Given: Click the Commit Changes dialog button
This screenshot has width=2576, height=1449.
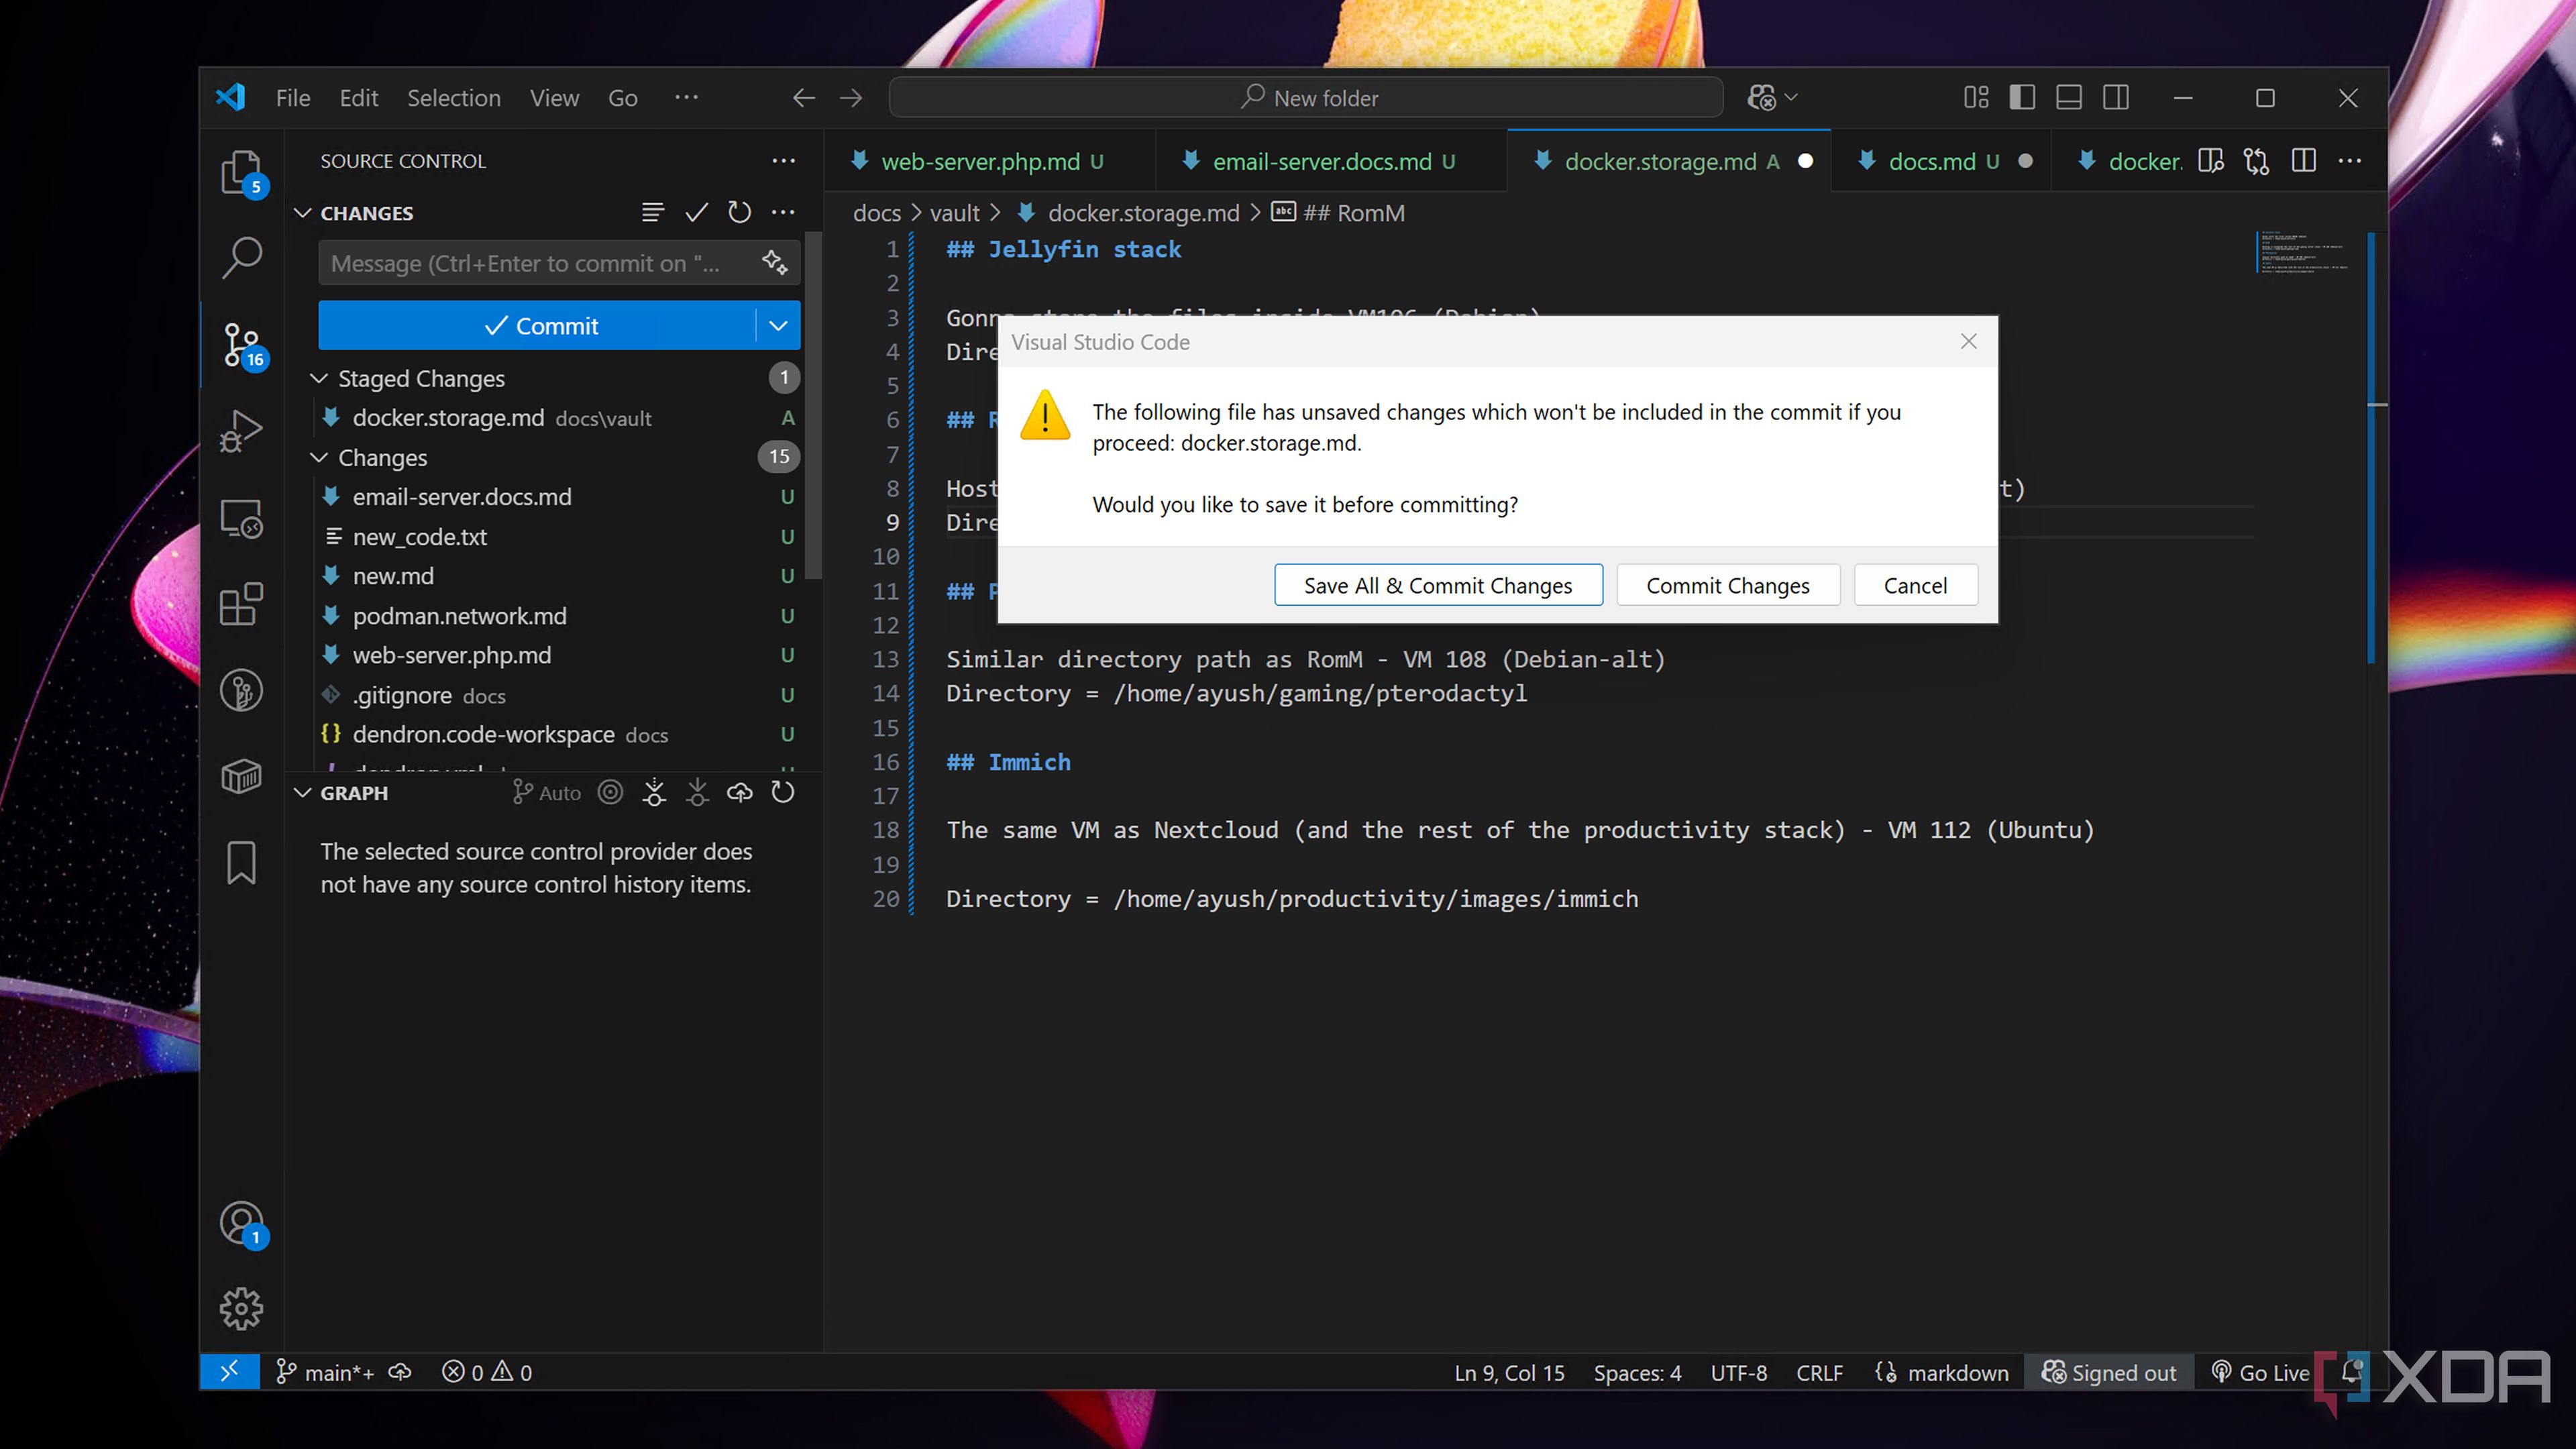Looking at the screenshot, I should coord(1728,585).
